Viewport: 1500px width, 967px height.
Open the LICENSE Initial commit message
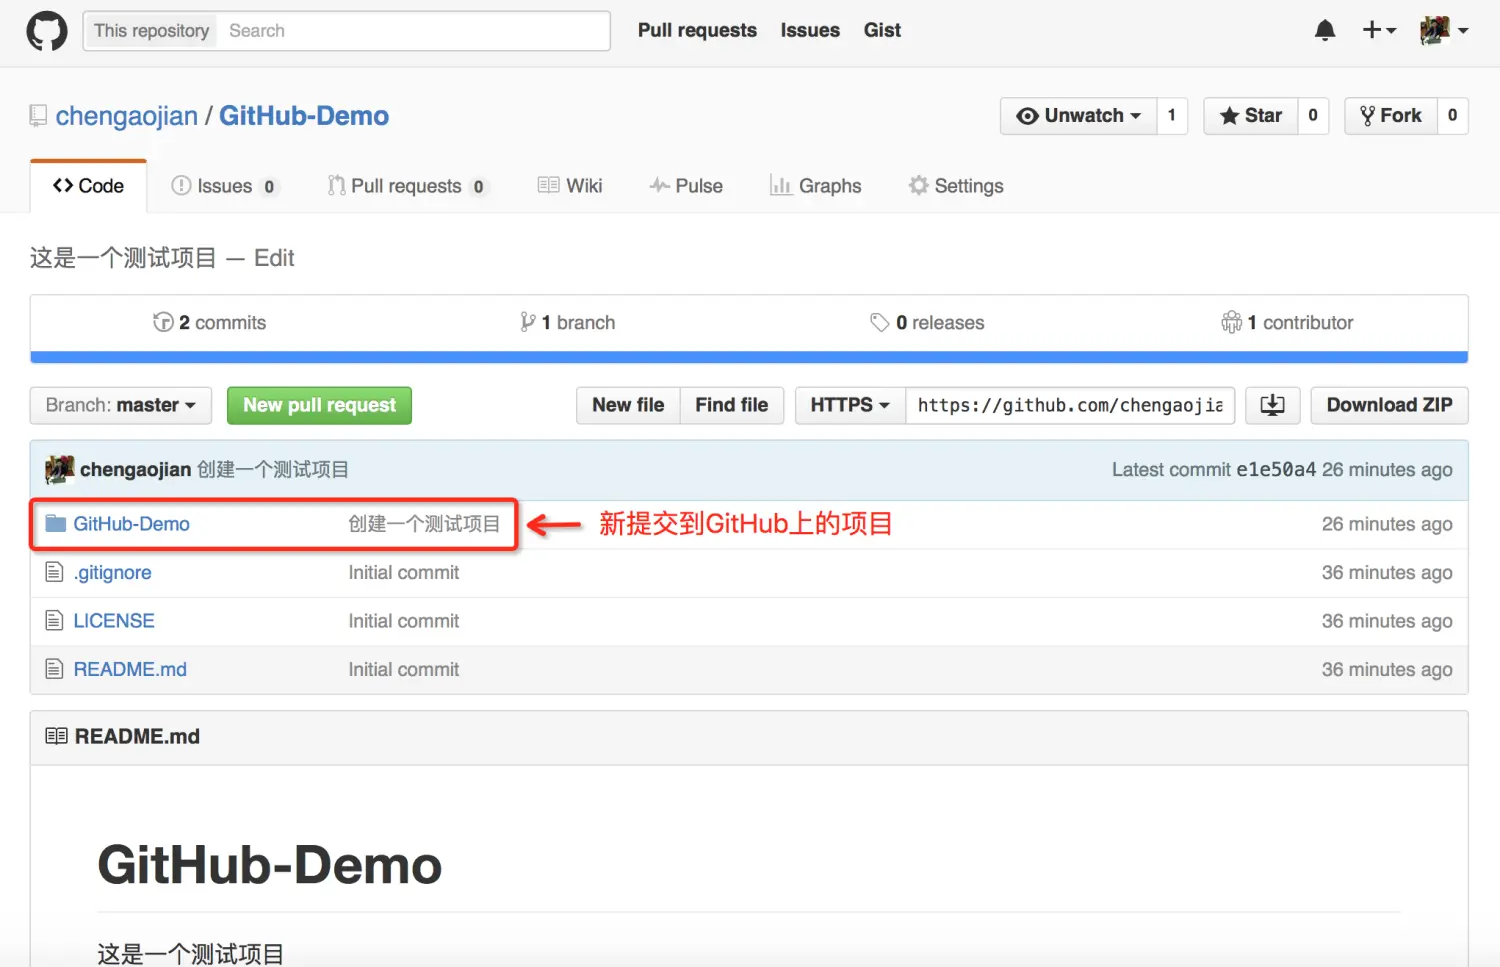point(404,621)
